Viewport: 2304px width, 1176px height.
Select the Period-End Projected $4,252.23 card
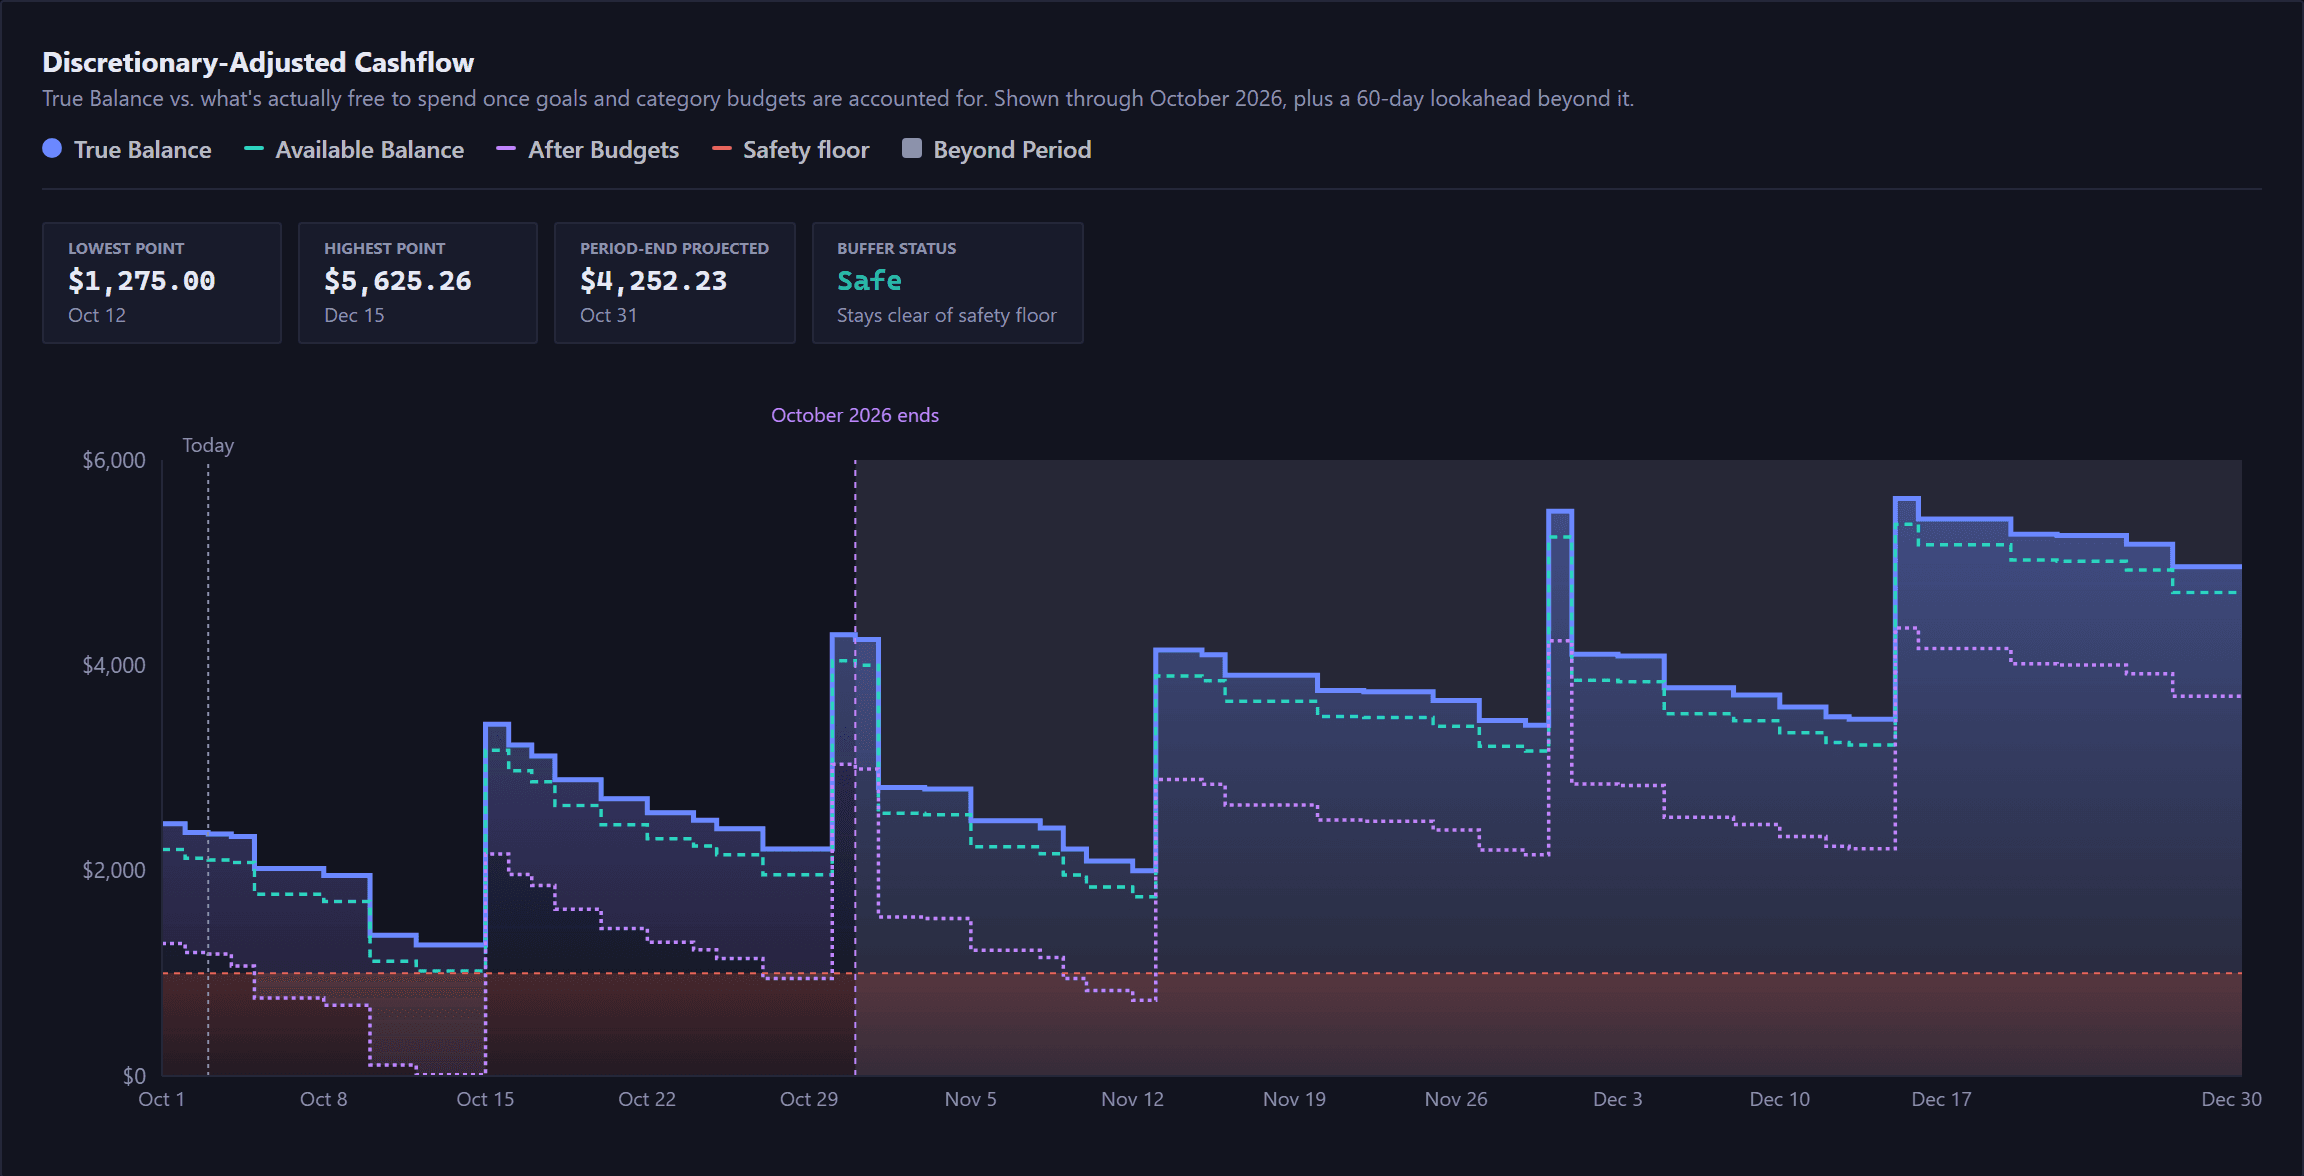click(675, 283)
